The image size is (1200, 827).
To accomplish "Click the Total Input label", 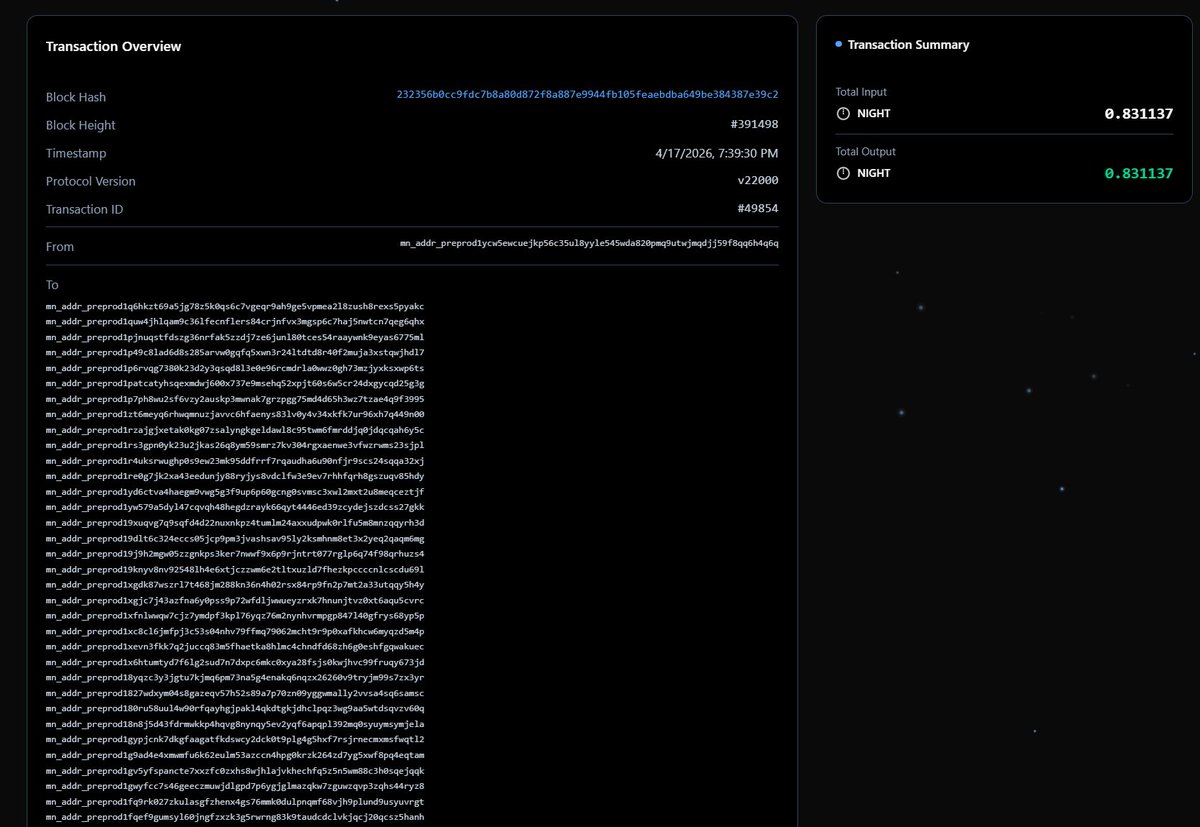I will point(861,91).
